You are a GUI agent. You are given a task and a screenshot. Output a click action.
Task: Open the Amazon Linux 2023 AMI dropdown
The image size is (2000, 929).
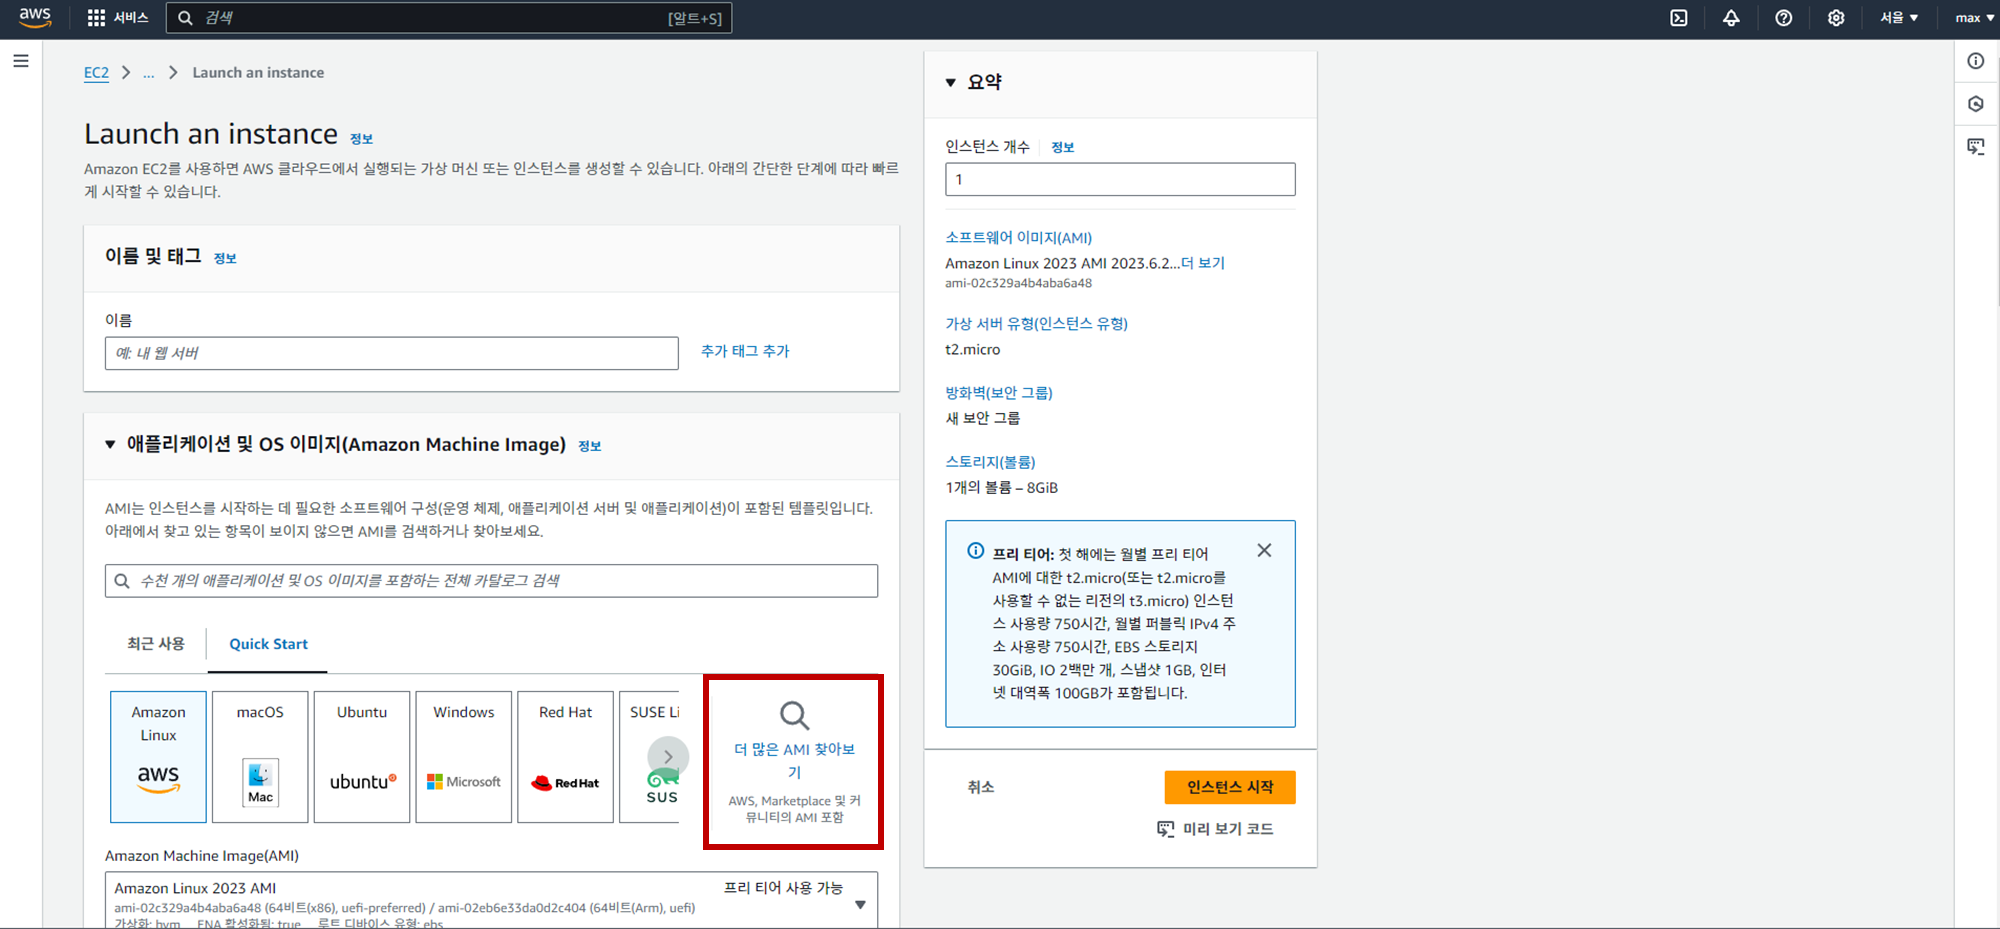(491, 900)
